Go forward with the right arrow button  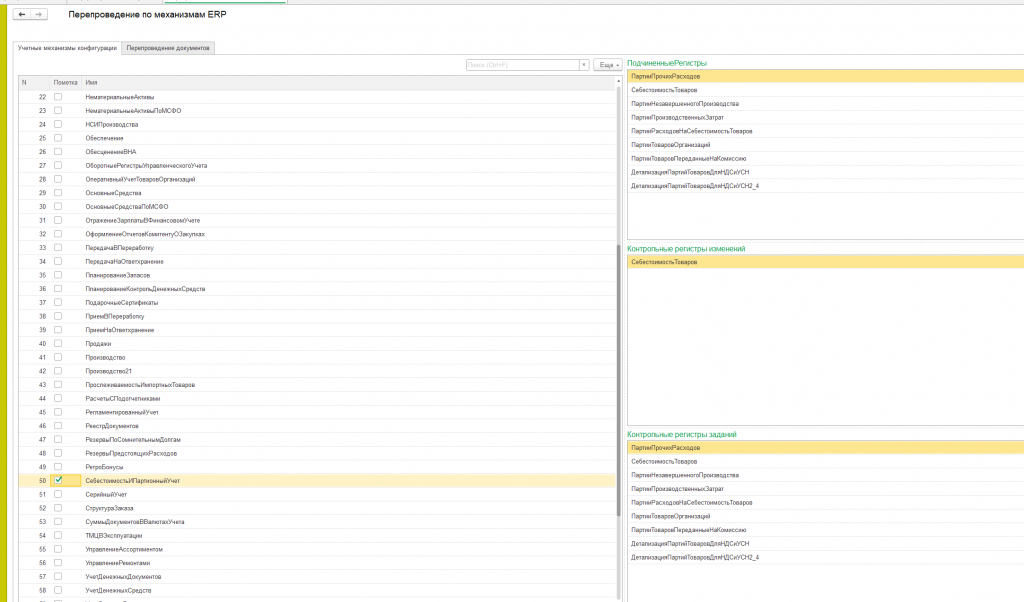(x=39, y=14)
